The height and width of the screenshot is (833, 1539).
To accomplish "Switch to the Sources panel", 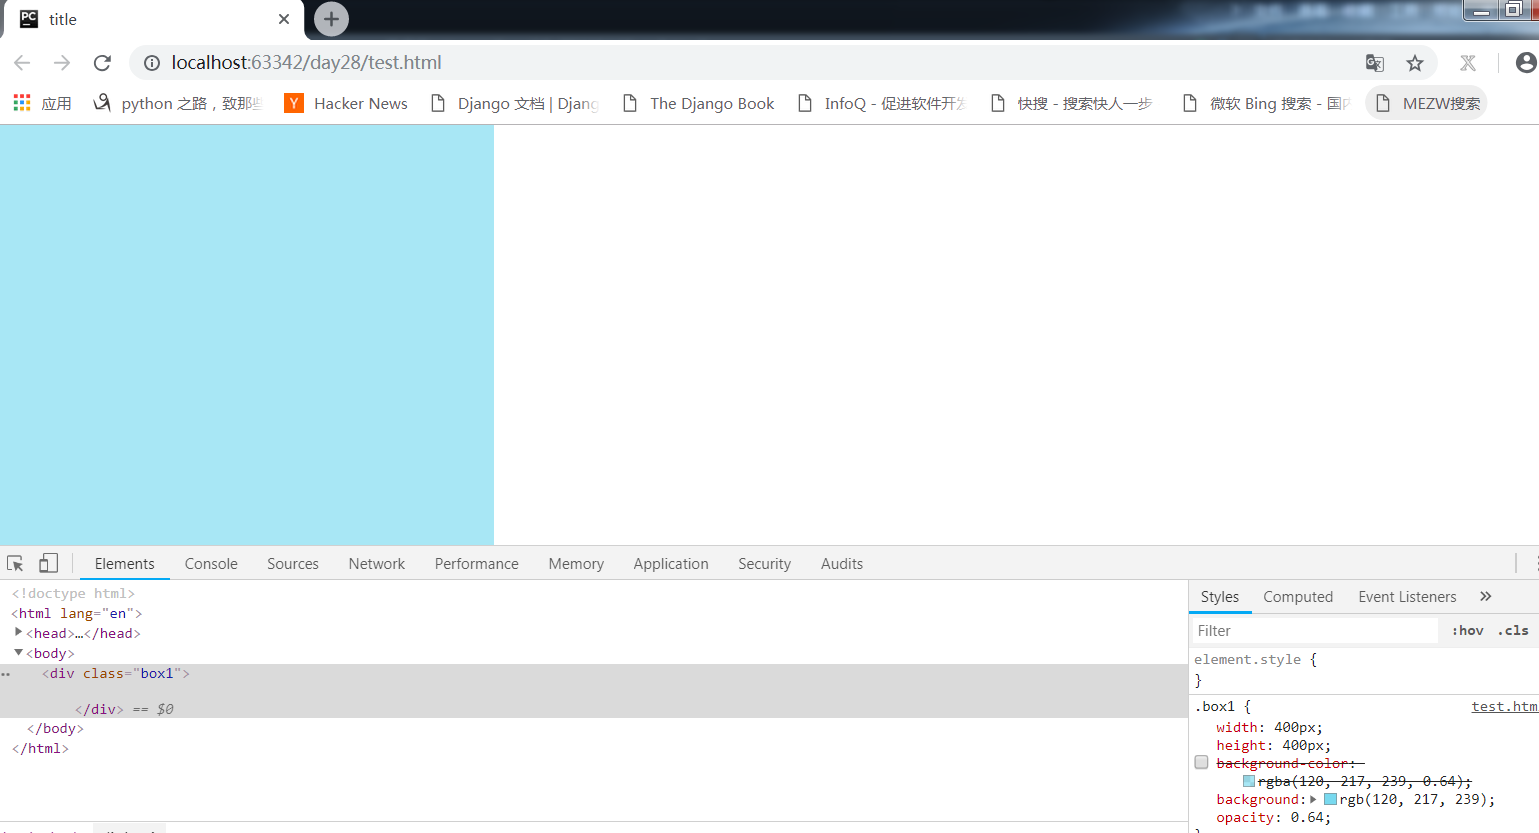I will [x=293, y=564].
